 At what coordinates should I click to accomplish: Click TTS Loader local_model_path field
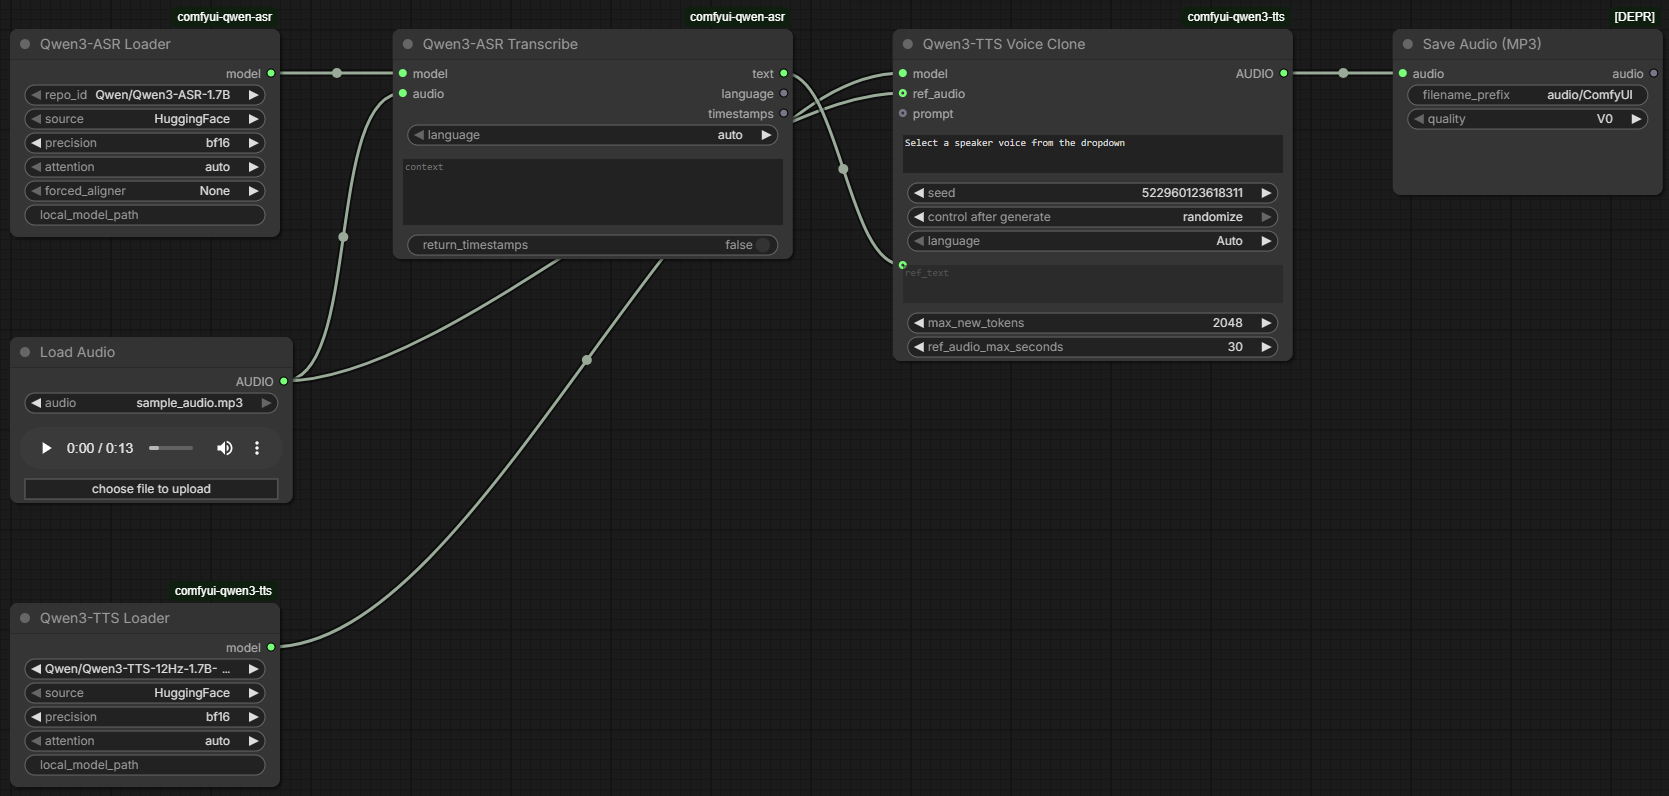click(x=145, y=765)
